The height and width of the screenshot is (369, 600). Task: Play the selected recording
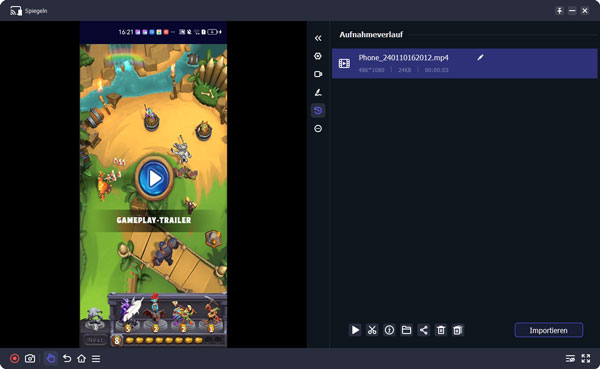355,330
